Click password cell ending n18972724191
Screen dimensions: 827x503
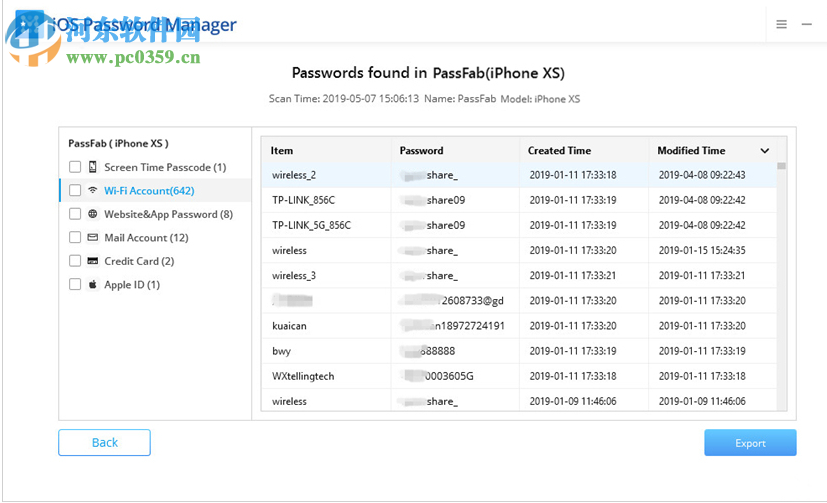click(453, 326)
